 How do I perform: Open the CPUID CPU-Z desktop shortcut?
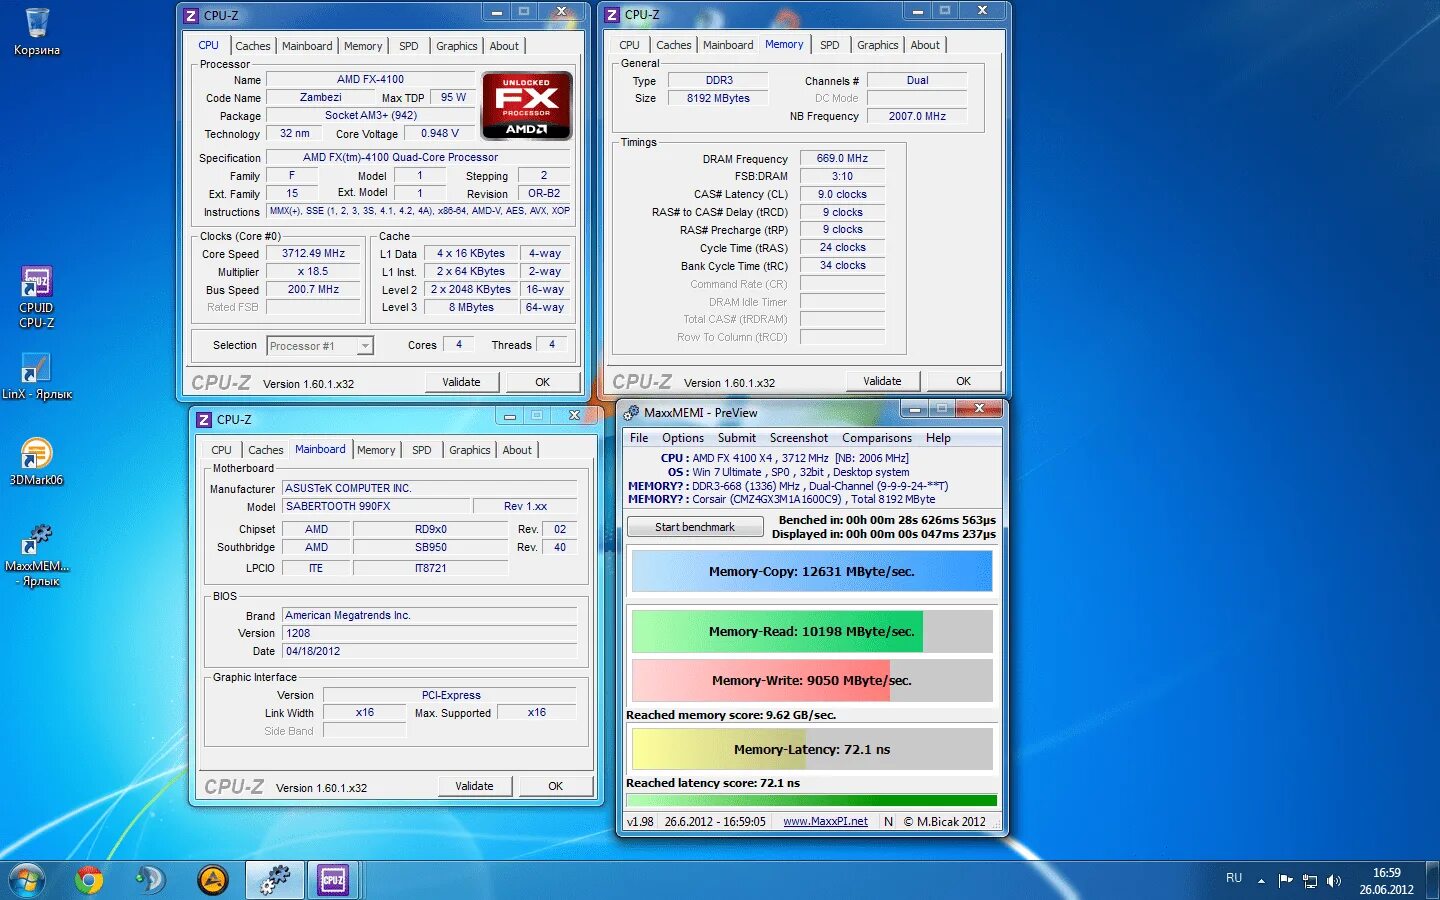point(36,297)
